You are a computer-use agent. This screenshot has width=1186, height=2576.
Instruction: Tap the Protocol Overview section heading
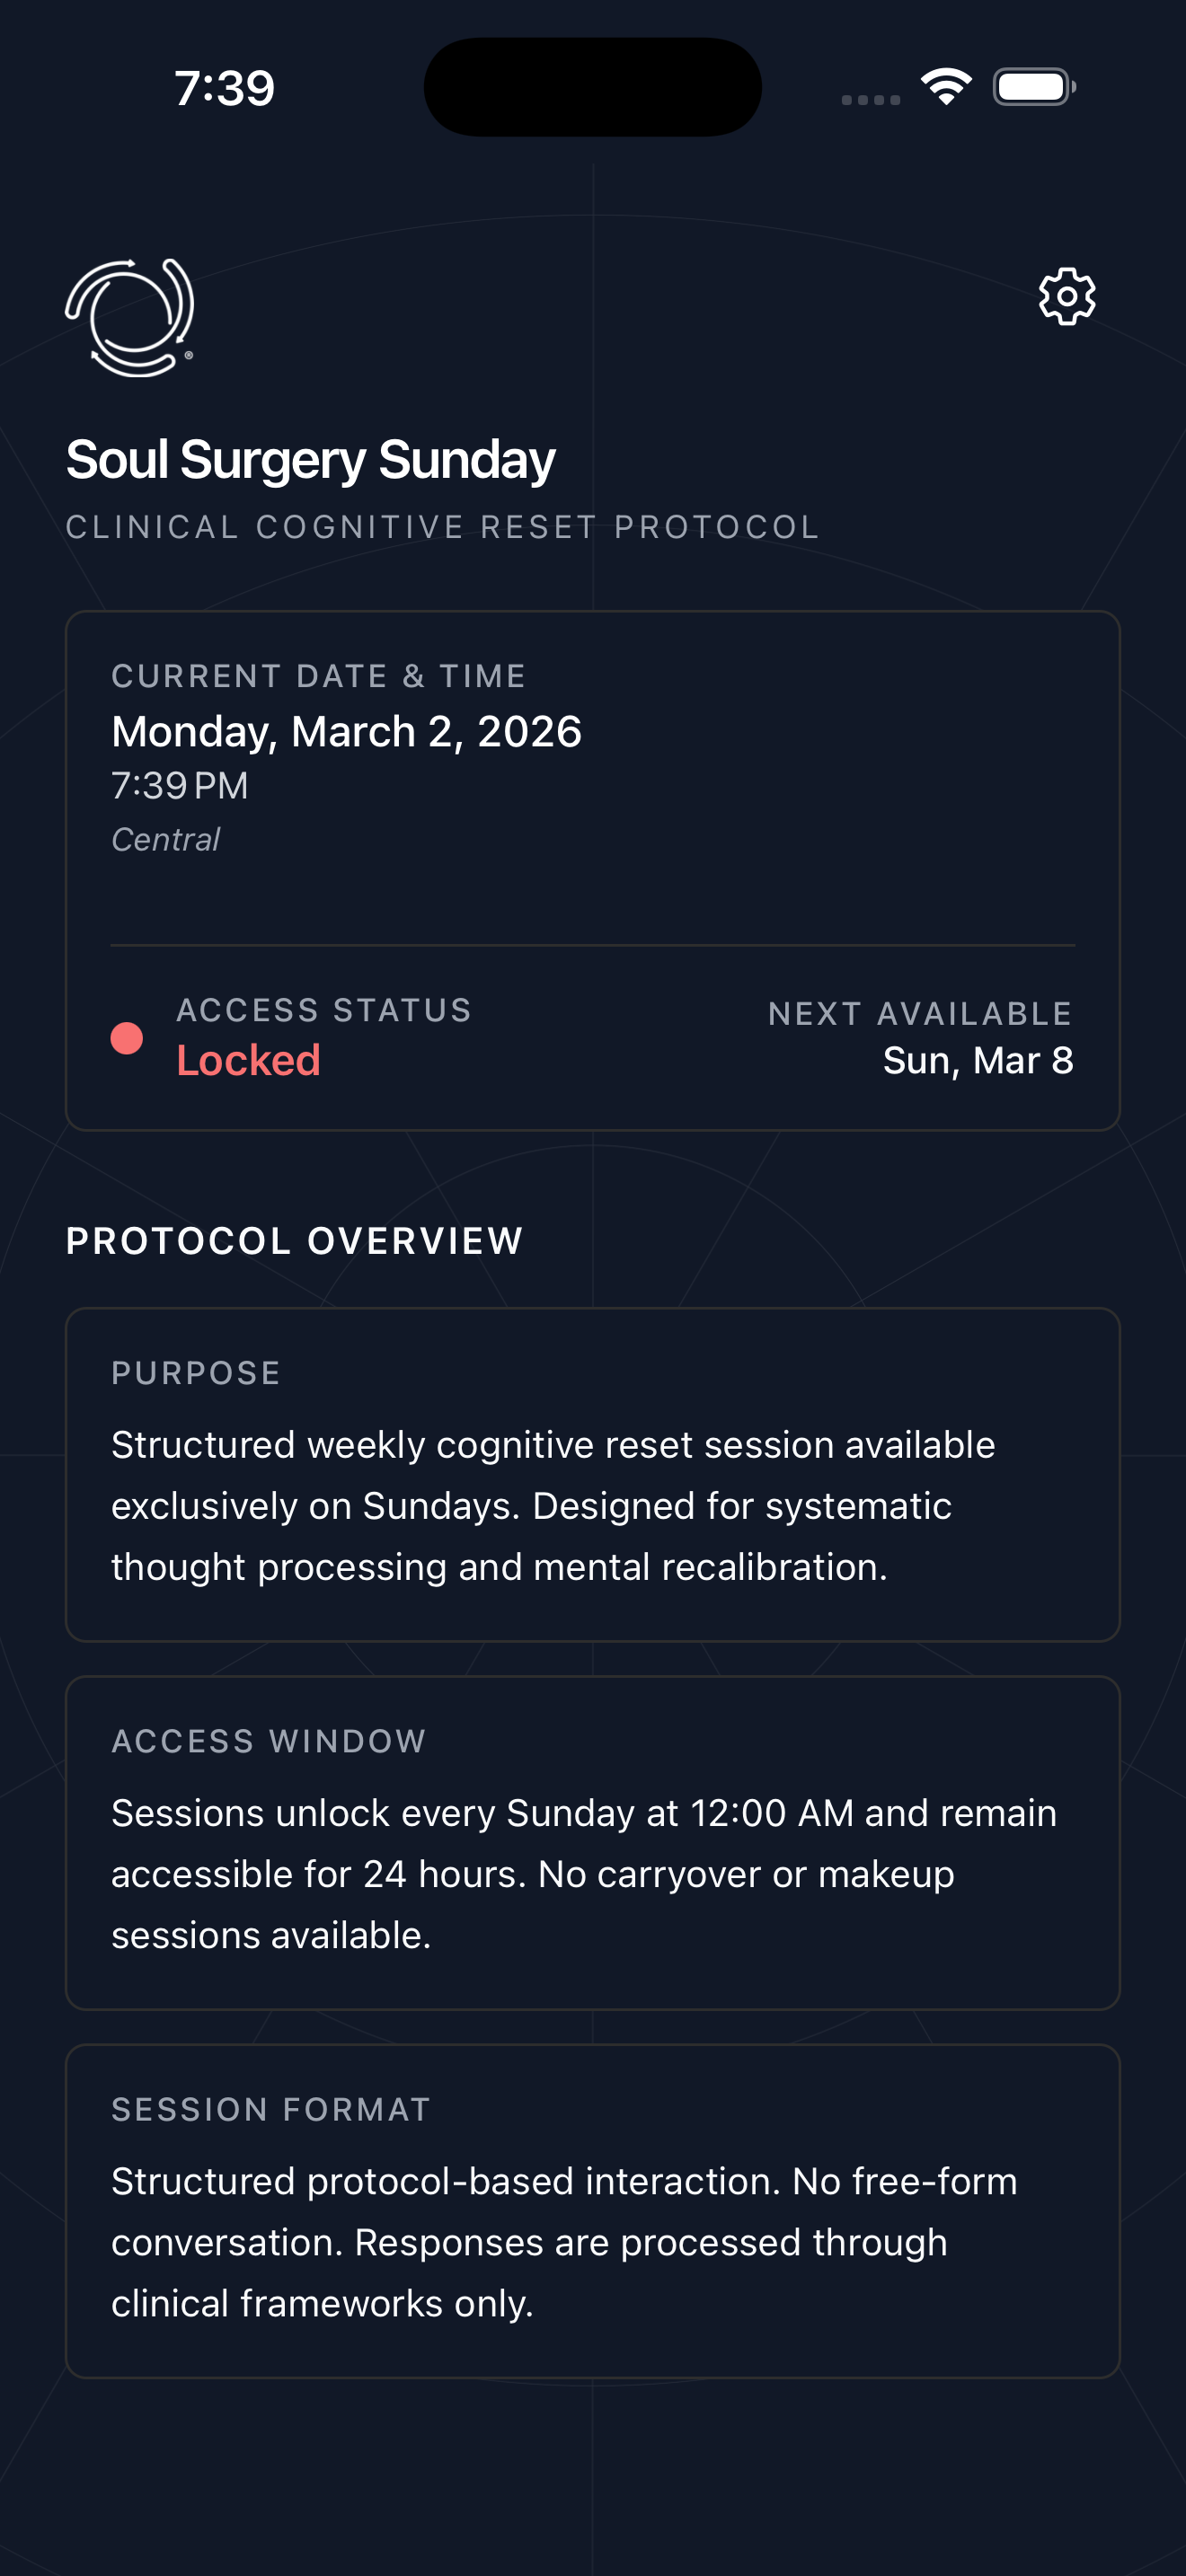click(294, 1241)
